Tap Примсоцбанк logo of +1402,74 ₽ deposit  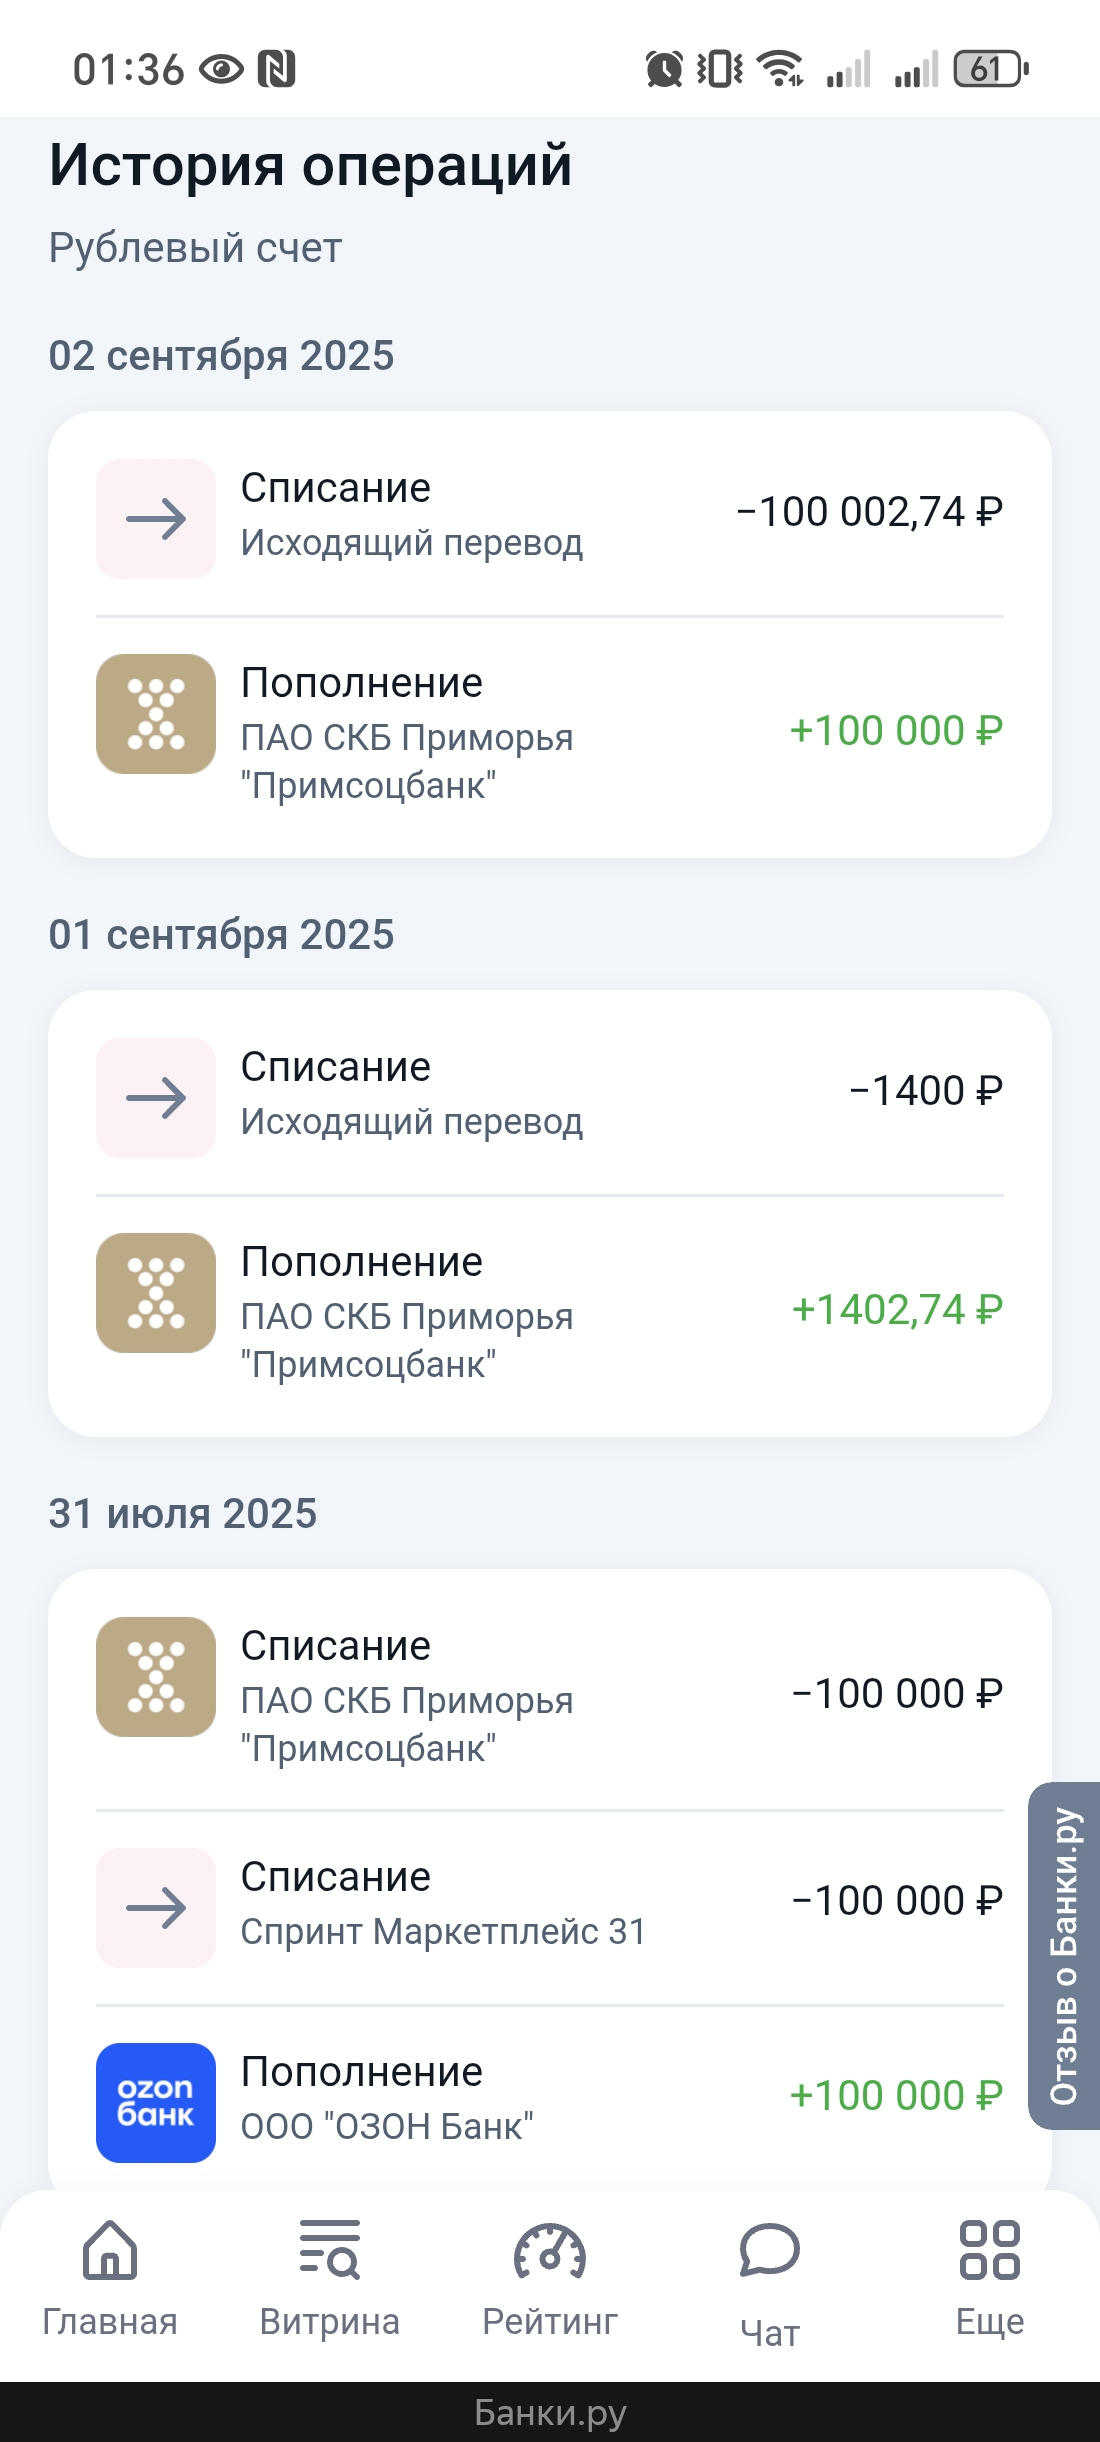tap(156, 1293)
